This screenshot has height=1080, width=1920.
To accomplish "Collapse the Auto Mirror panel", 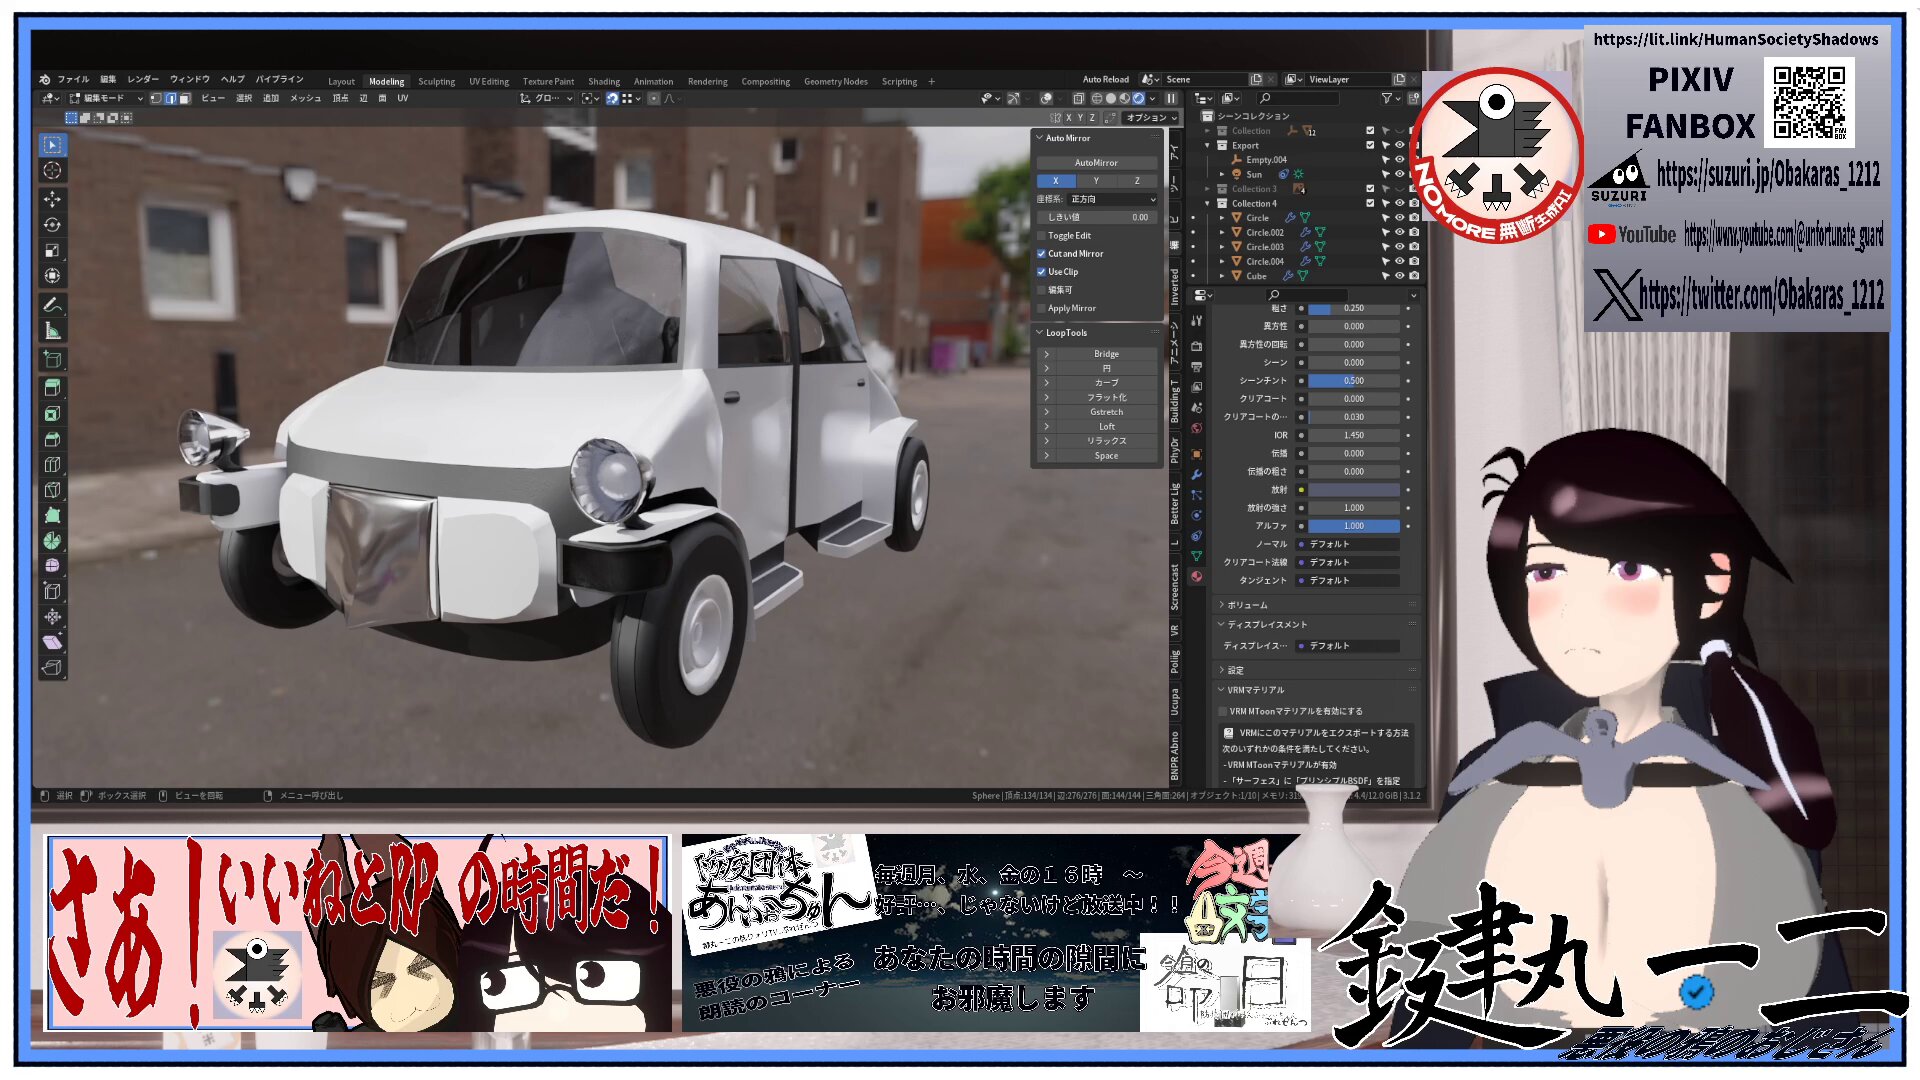I will 1040,138.
